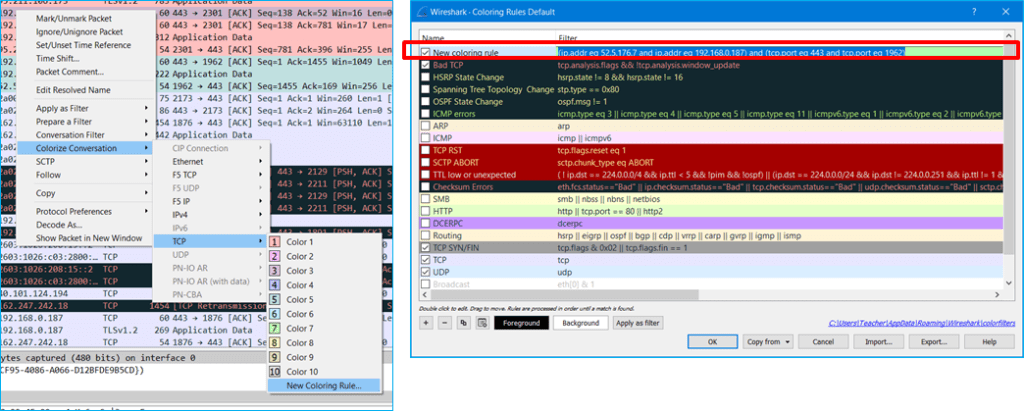Click the add new coloring rule plus icon
This screenshot has height=411, width=1024.
426,323
